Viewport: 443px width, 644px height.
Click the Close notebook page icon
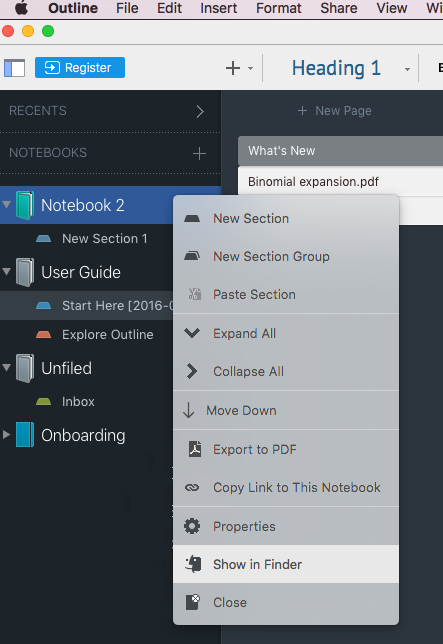(193, 602)
